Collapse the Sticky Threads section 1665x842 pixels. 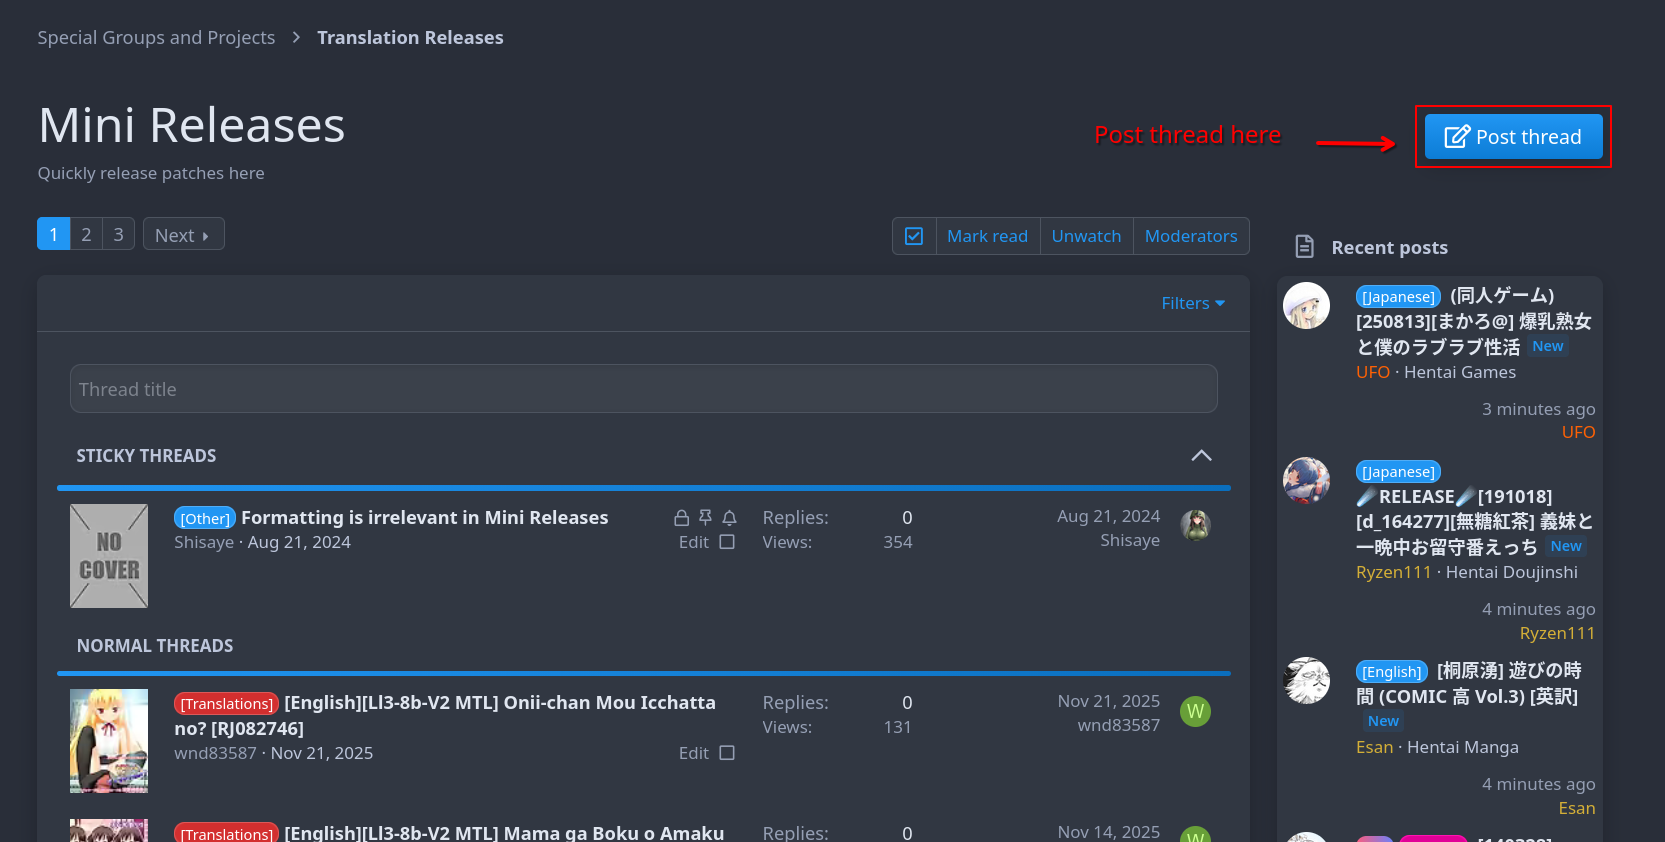pos(1201,456)
